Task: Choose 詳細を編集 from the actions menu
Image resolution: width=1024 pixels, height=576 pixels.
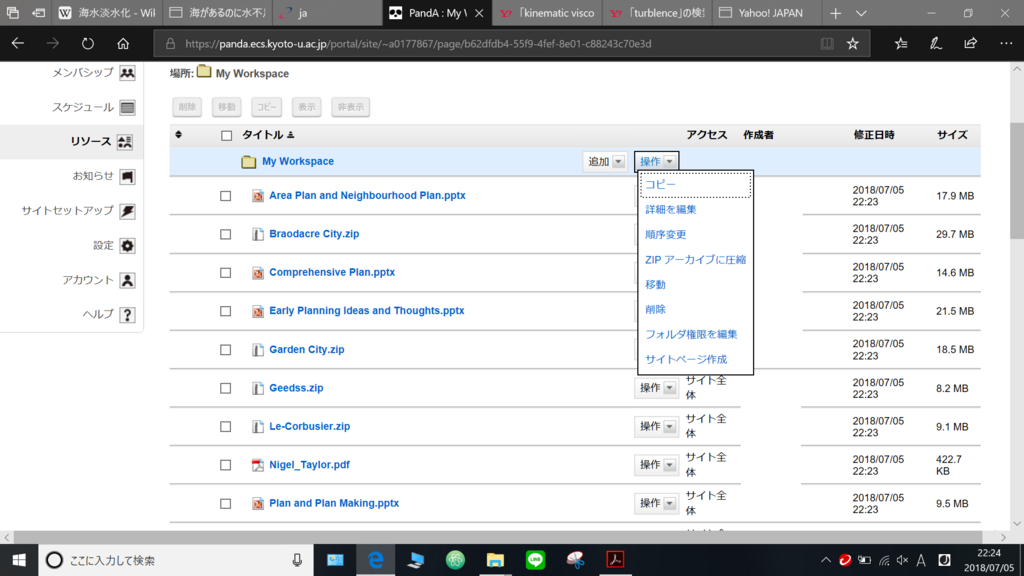Action: click(696, 210)
